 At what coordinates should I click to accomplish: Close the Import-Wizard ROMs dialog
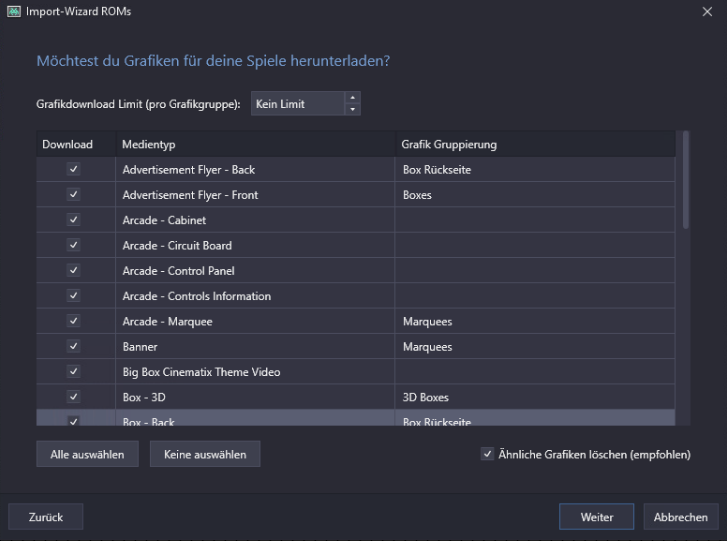pos(707,11)
